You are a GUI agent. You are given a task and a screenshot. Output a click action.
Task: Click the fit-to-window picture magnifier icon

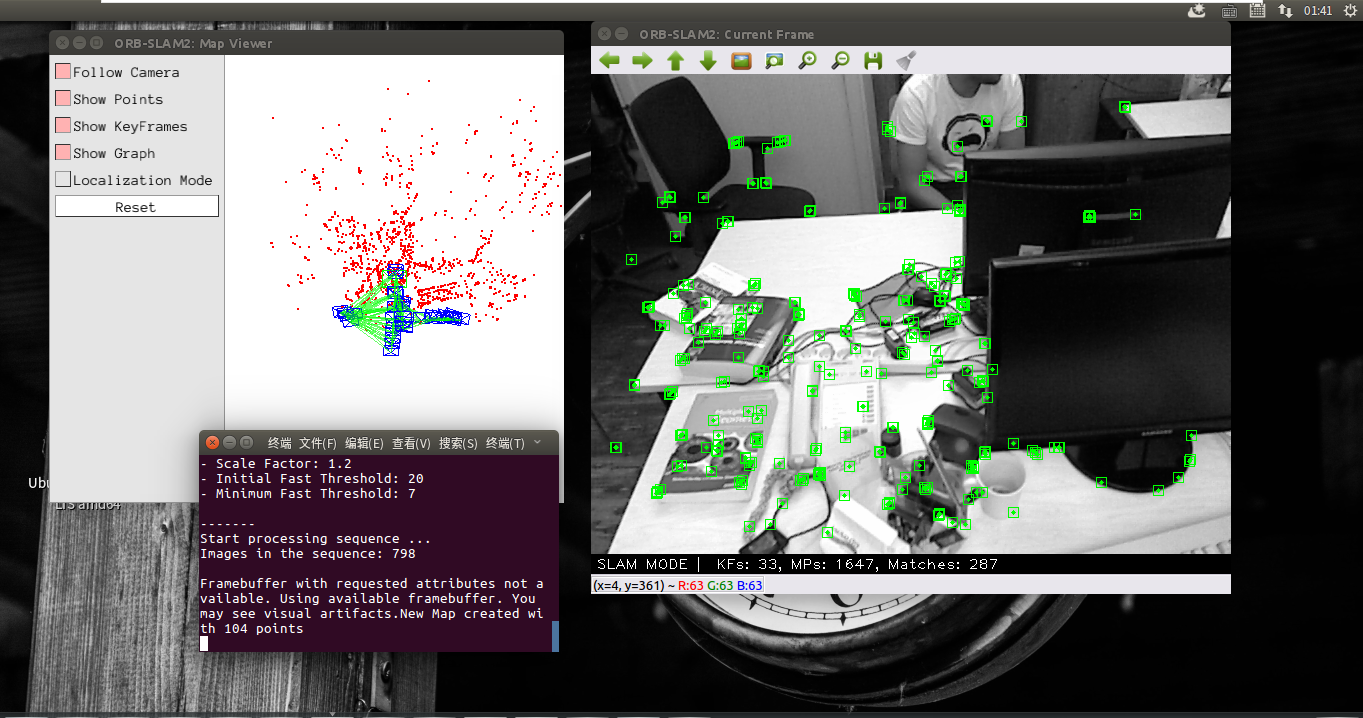point(774,60)
